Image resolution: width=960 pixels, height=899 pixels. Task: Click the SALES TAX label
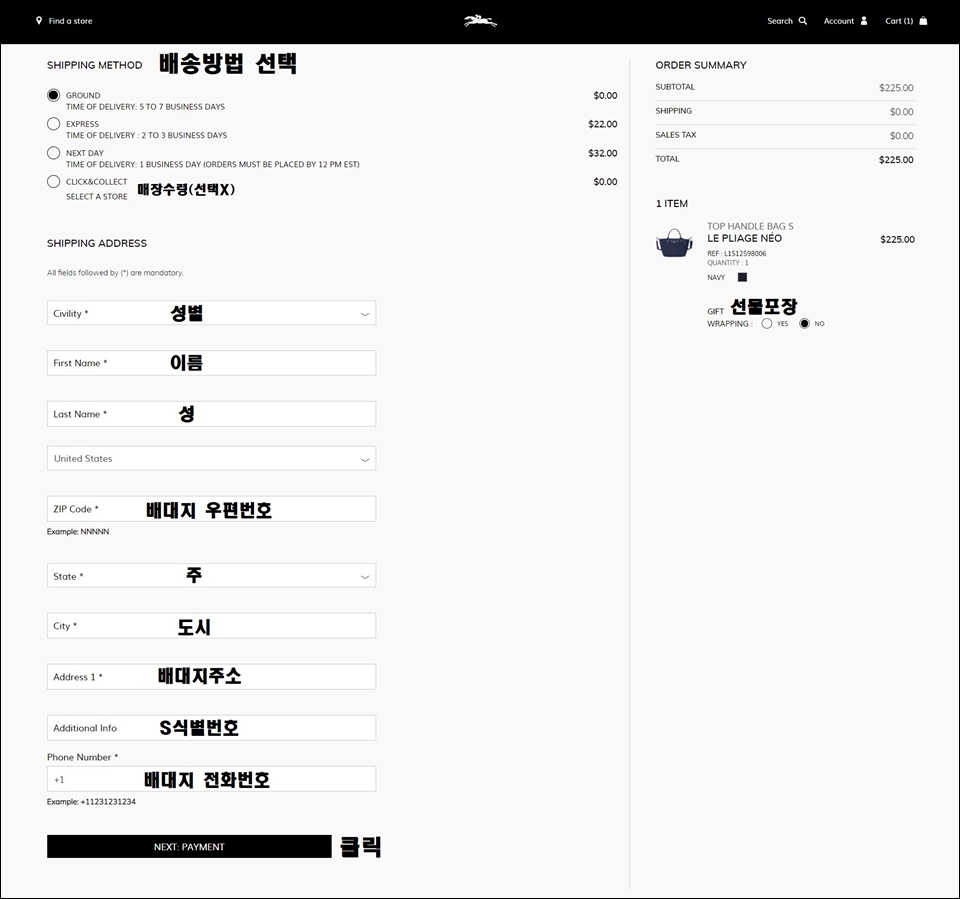coord(675,135)
